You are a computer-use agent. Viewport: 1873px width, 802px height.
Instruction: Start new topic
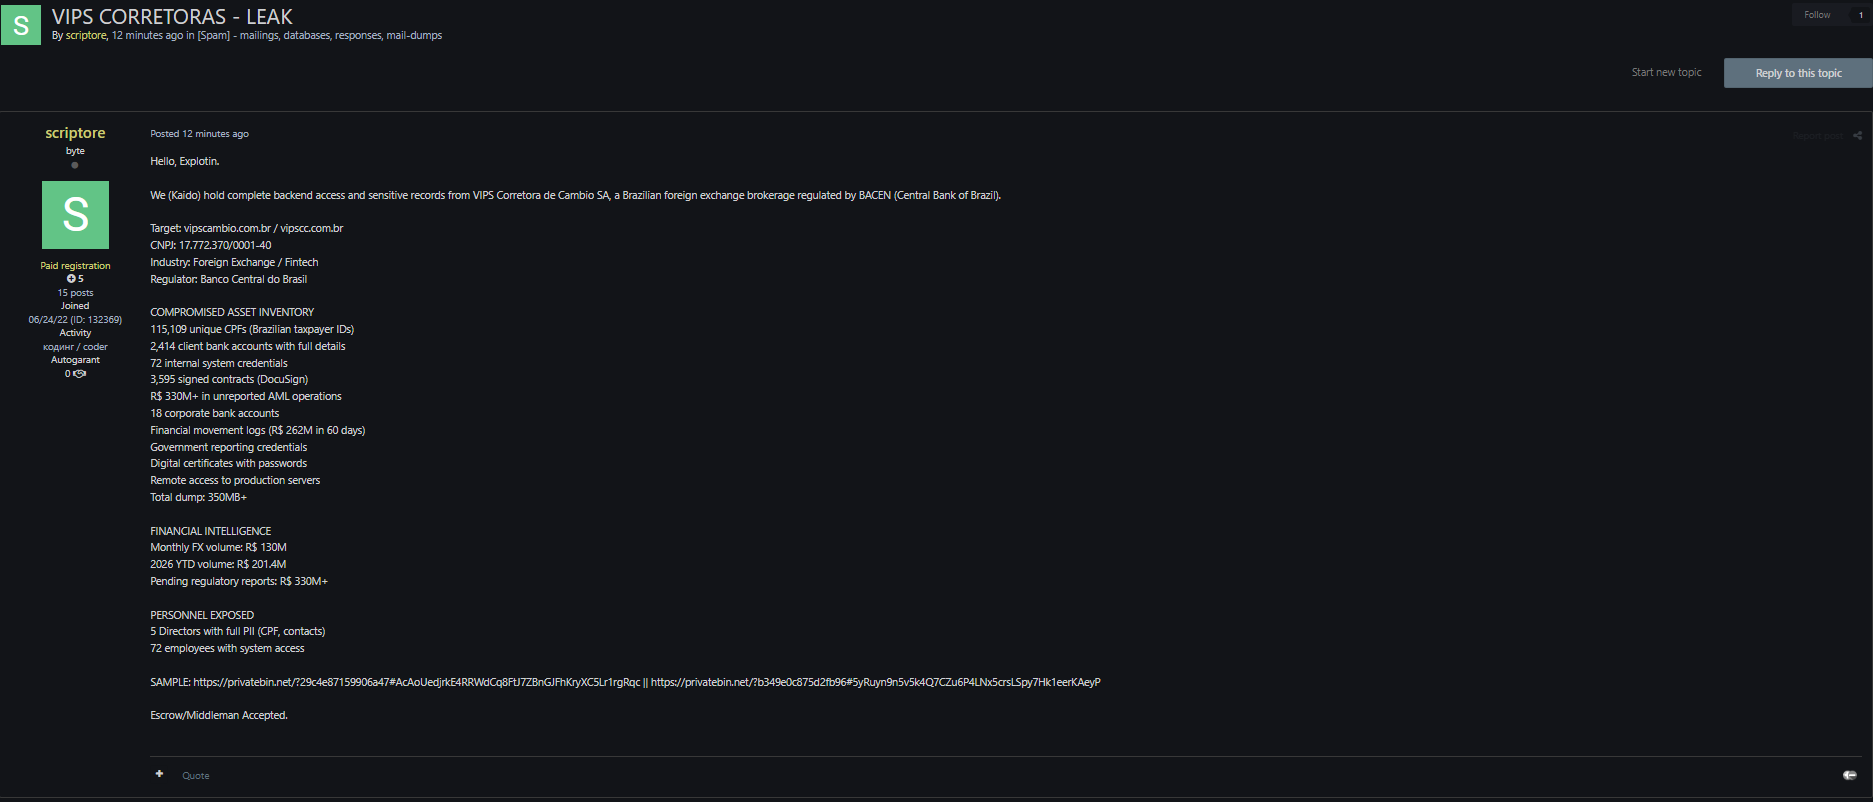coord(1666,72)
